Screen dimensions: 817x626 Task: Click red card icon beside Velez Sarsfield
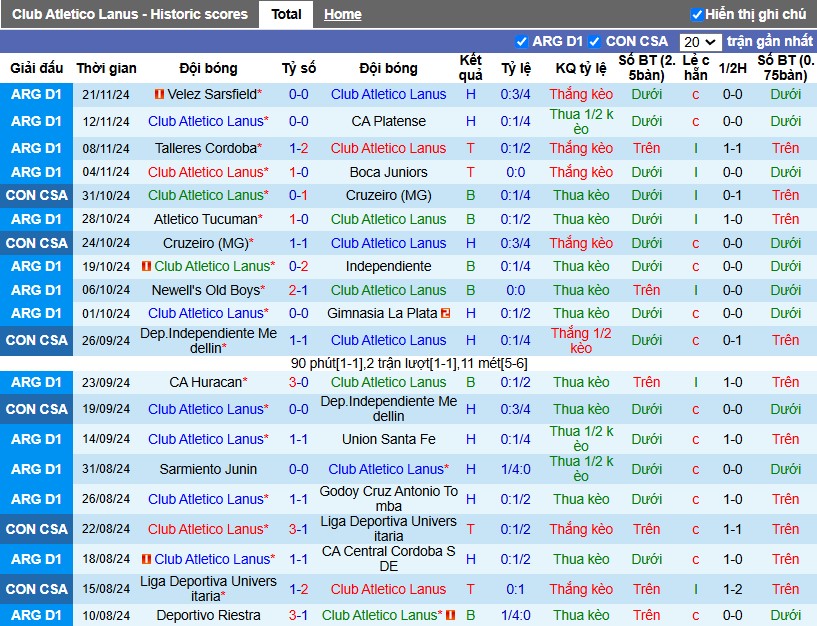tap(159, 94)
